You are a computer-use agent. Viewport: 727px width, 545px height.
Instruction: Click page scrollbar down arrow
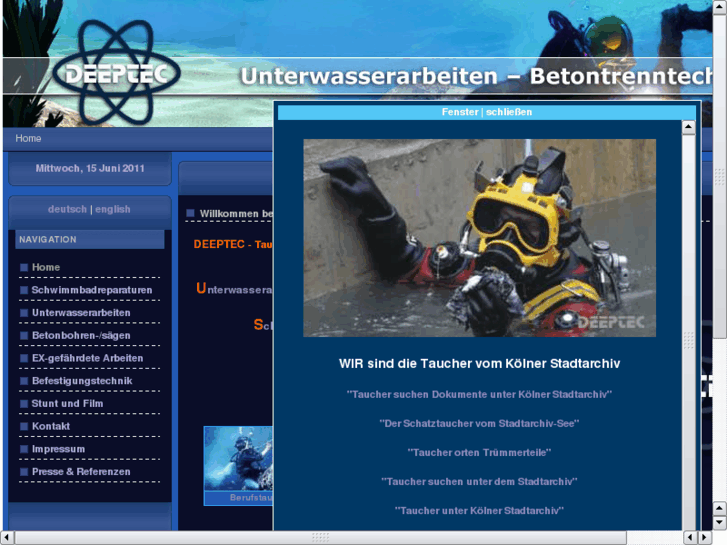[x=719, y=523]
